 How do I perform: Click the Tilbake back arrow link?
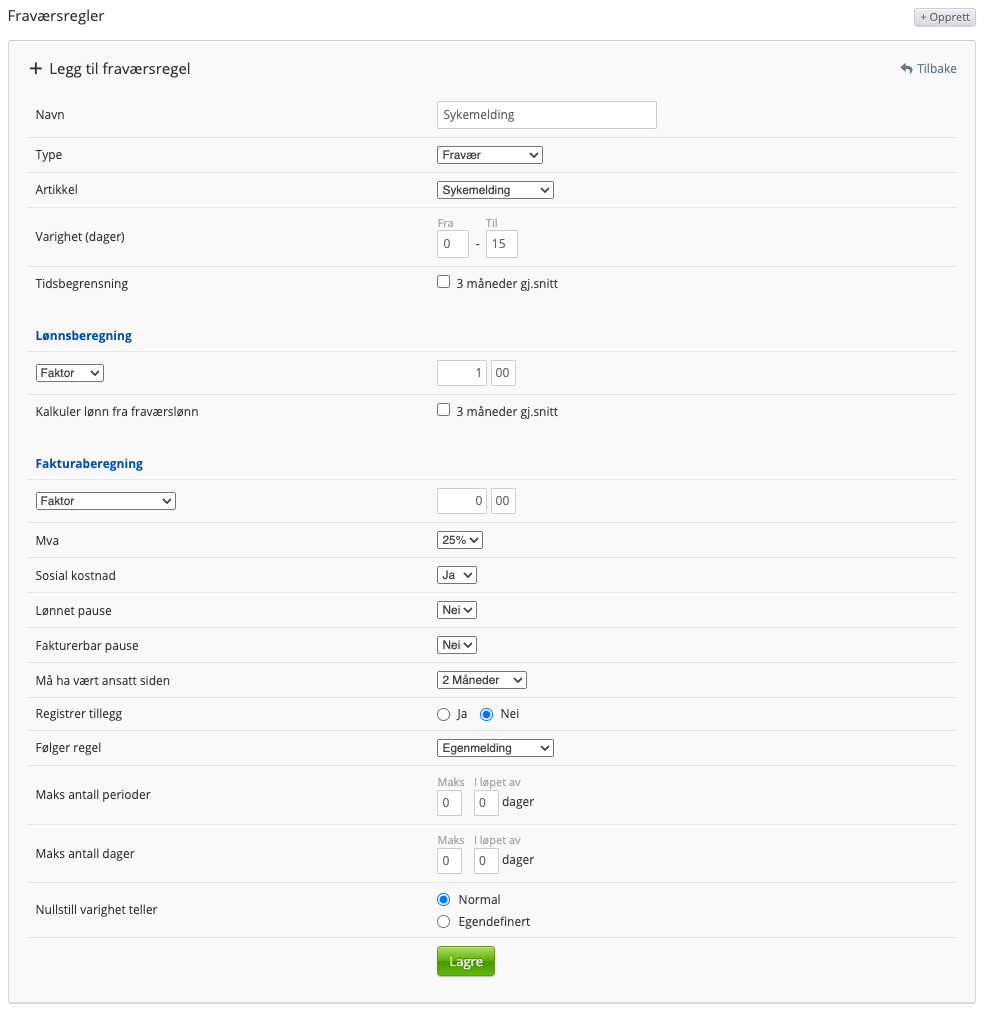click(x=928, y=69)
